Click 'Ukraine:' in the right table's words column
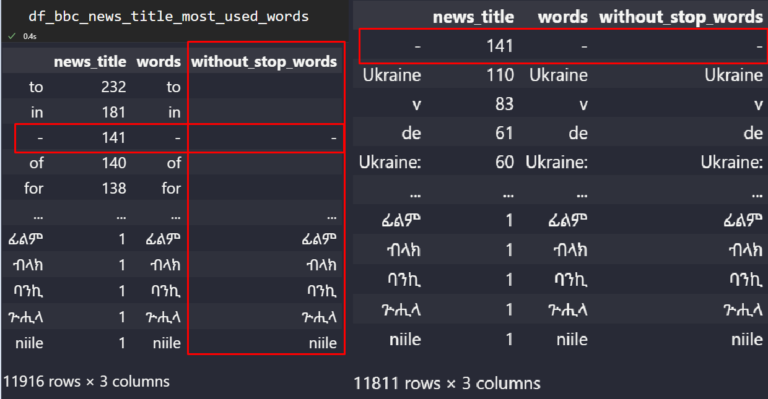768x399 pixels. [x=556, y=162]
